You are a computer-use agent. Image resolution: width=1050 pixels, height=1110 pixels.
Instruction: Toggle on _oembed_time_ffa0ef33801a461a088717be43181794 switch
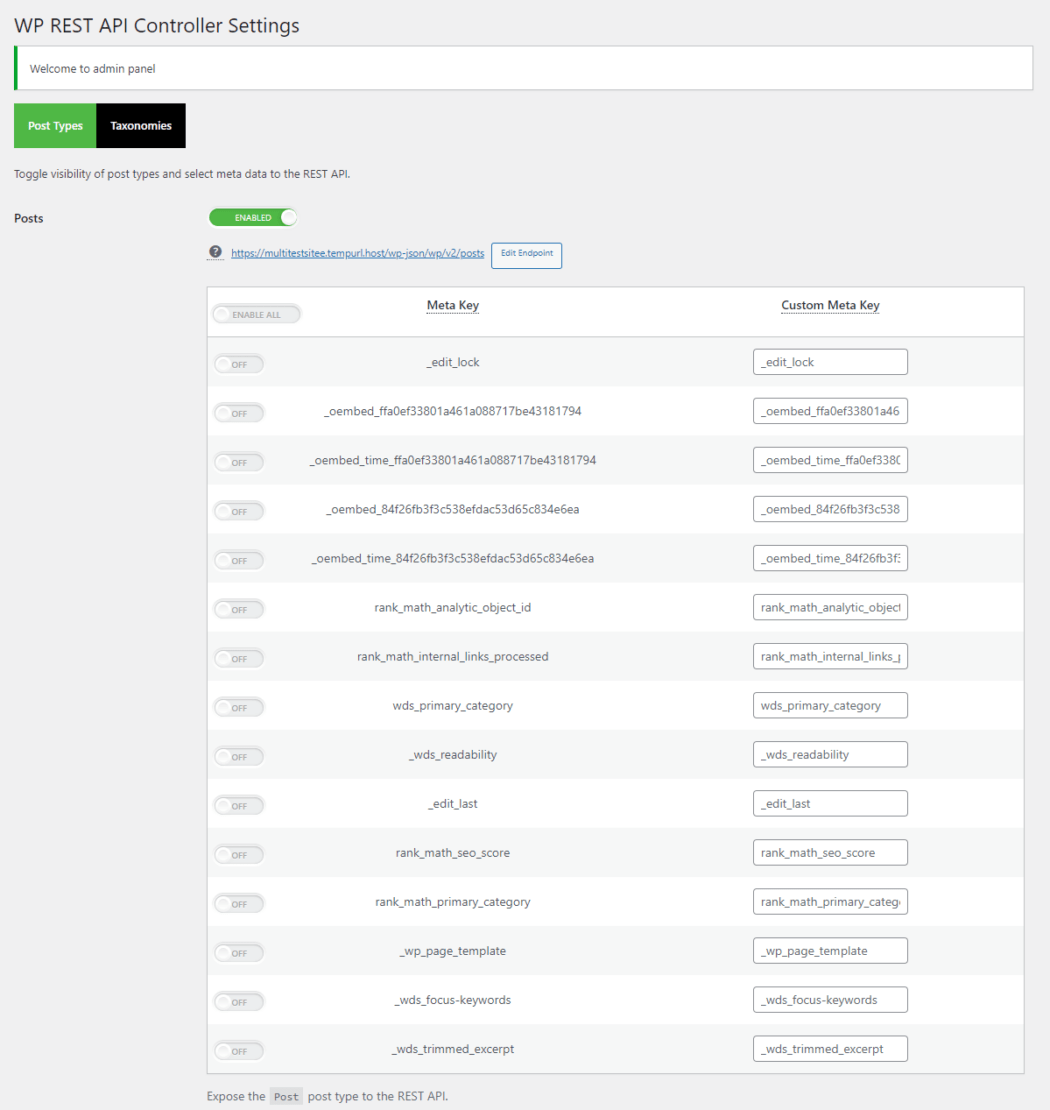[x=239, y=462]
